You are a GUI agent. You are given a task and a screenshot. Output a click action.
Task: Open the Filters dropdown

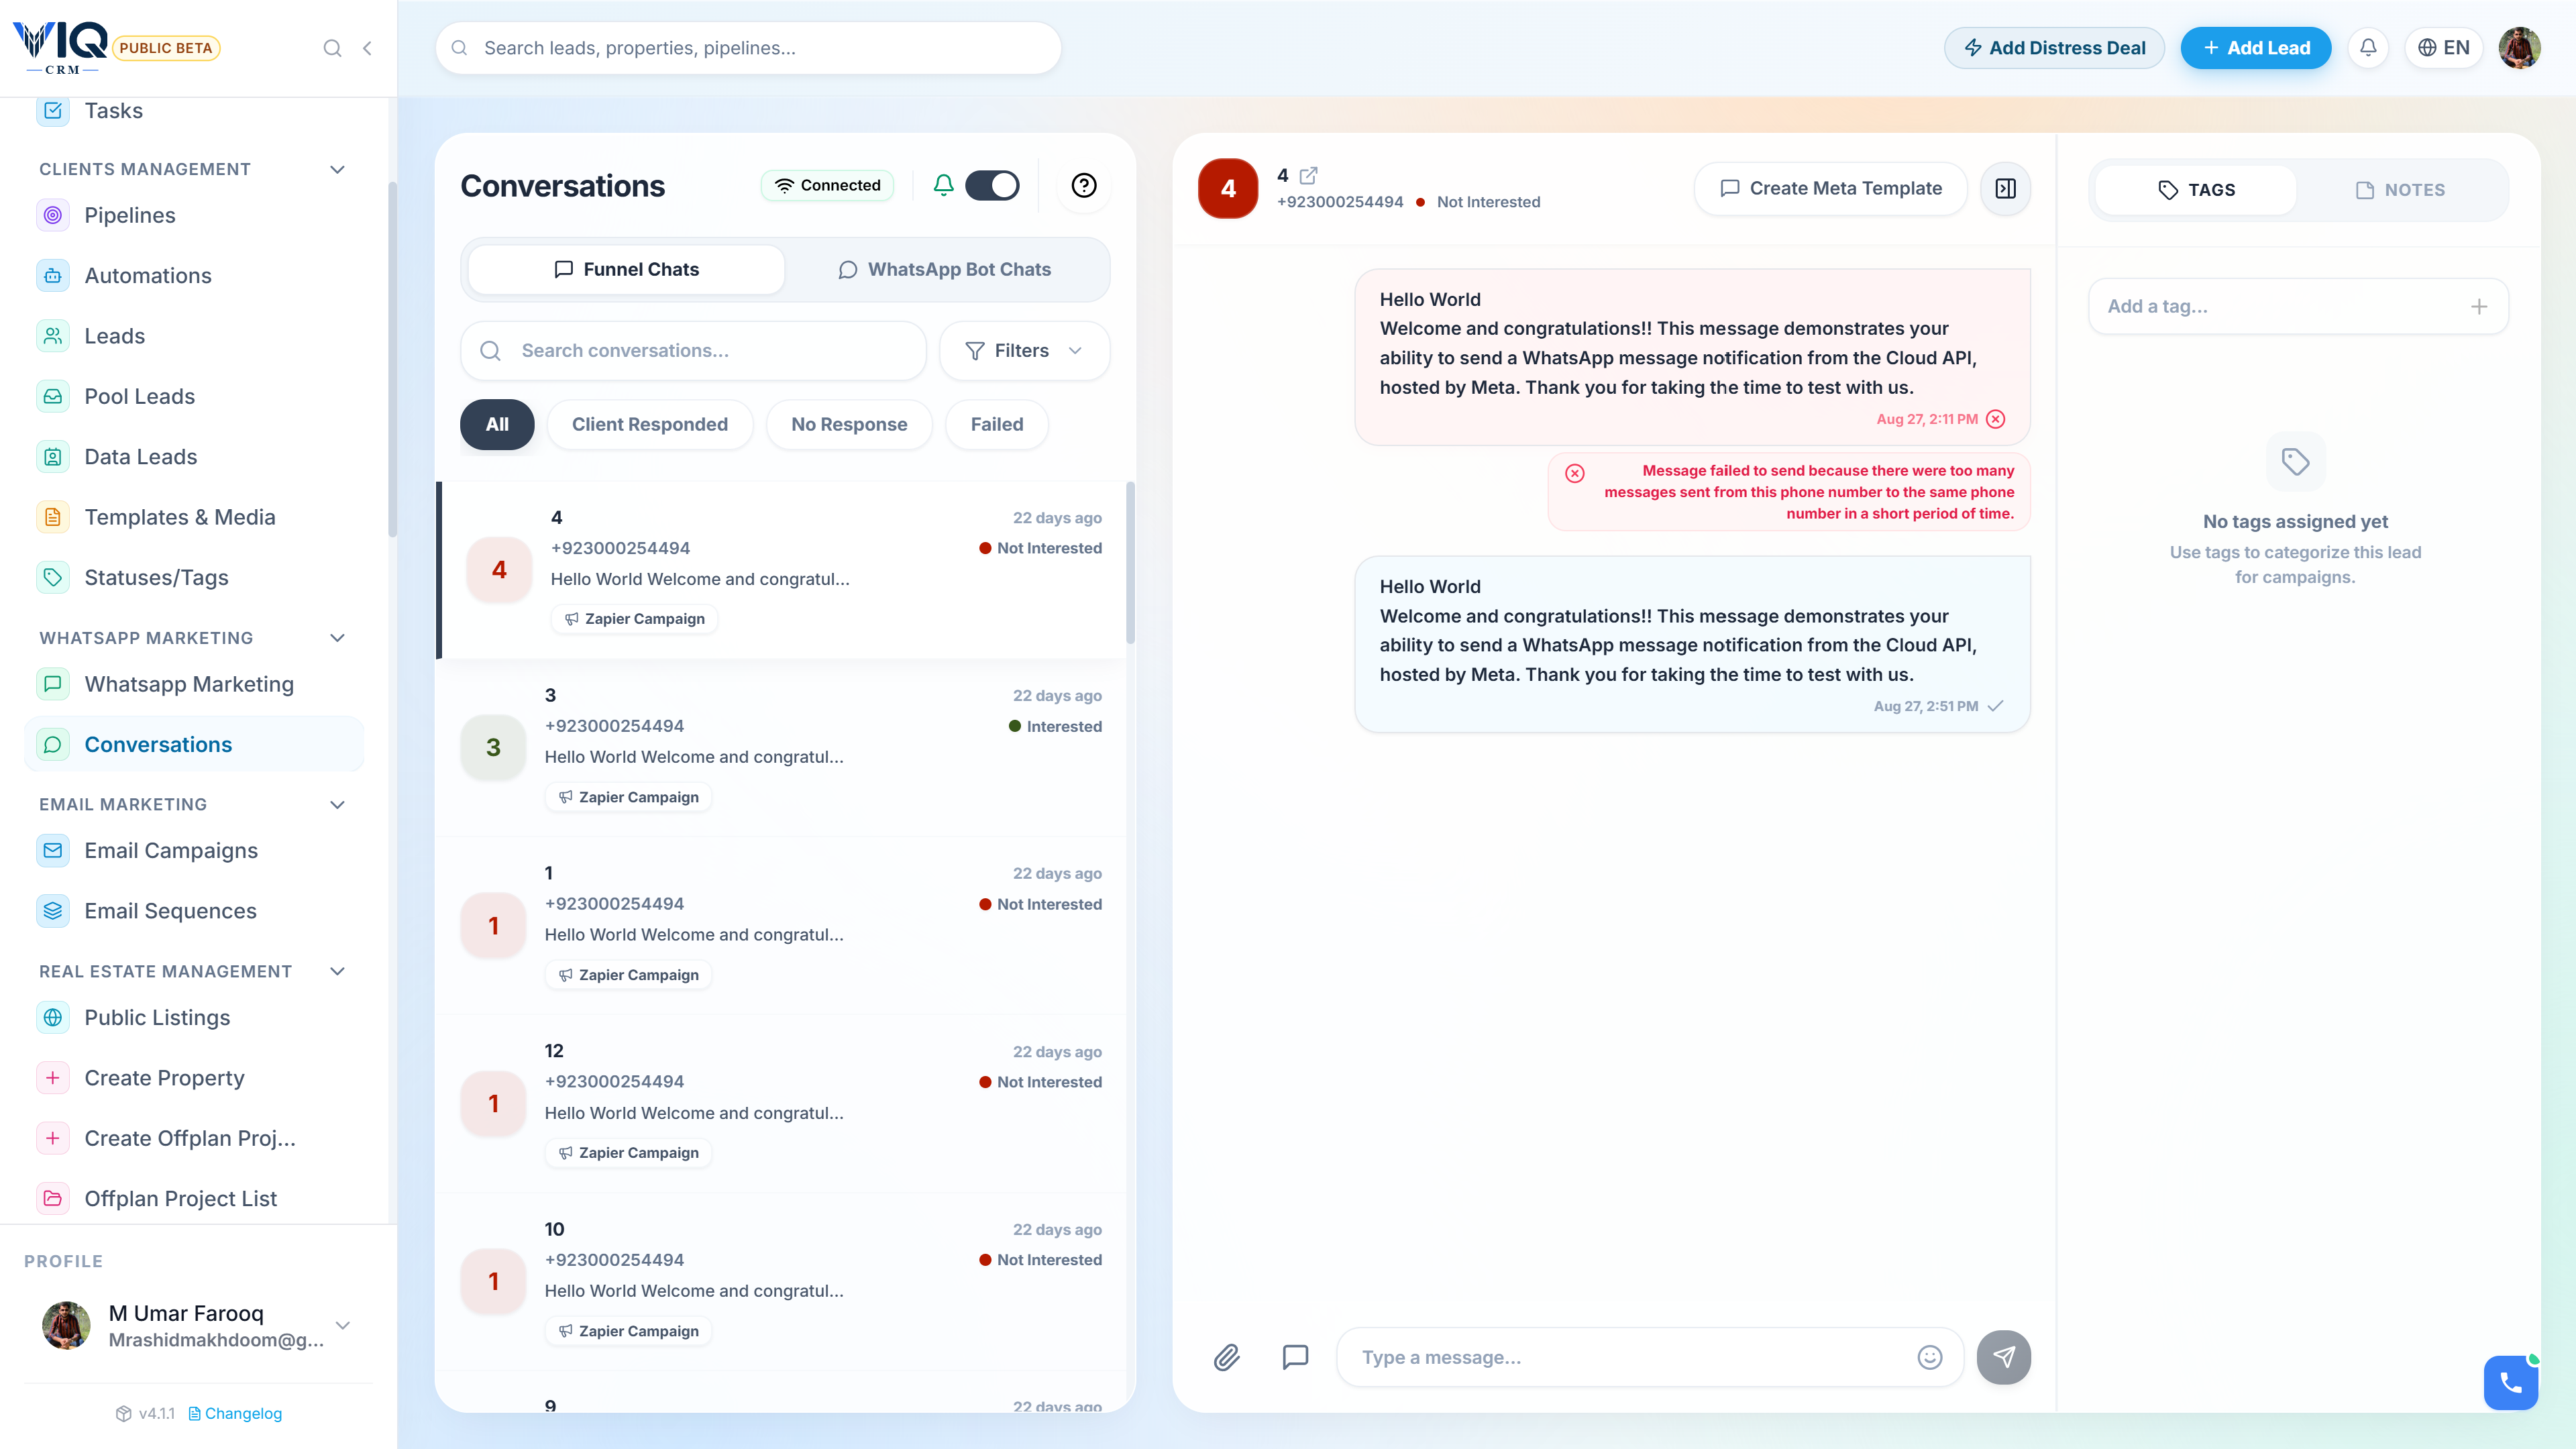tap(1024, 351)
